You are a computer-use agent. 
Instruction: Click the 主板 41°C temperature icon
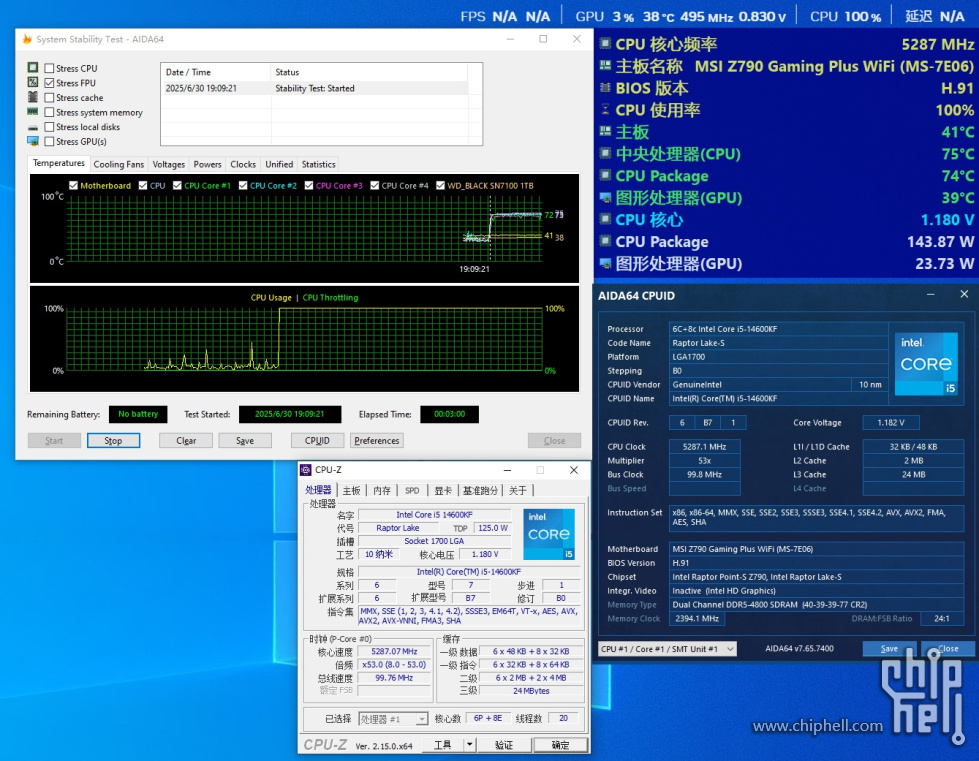[x=605, y=131]
